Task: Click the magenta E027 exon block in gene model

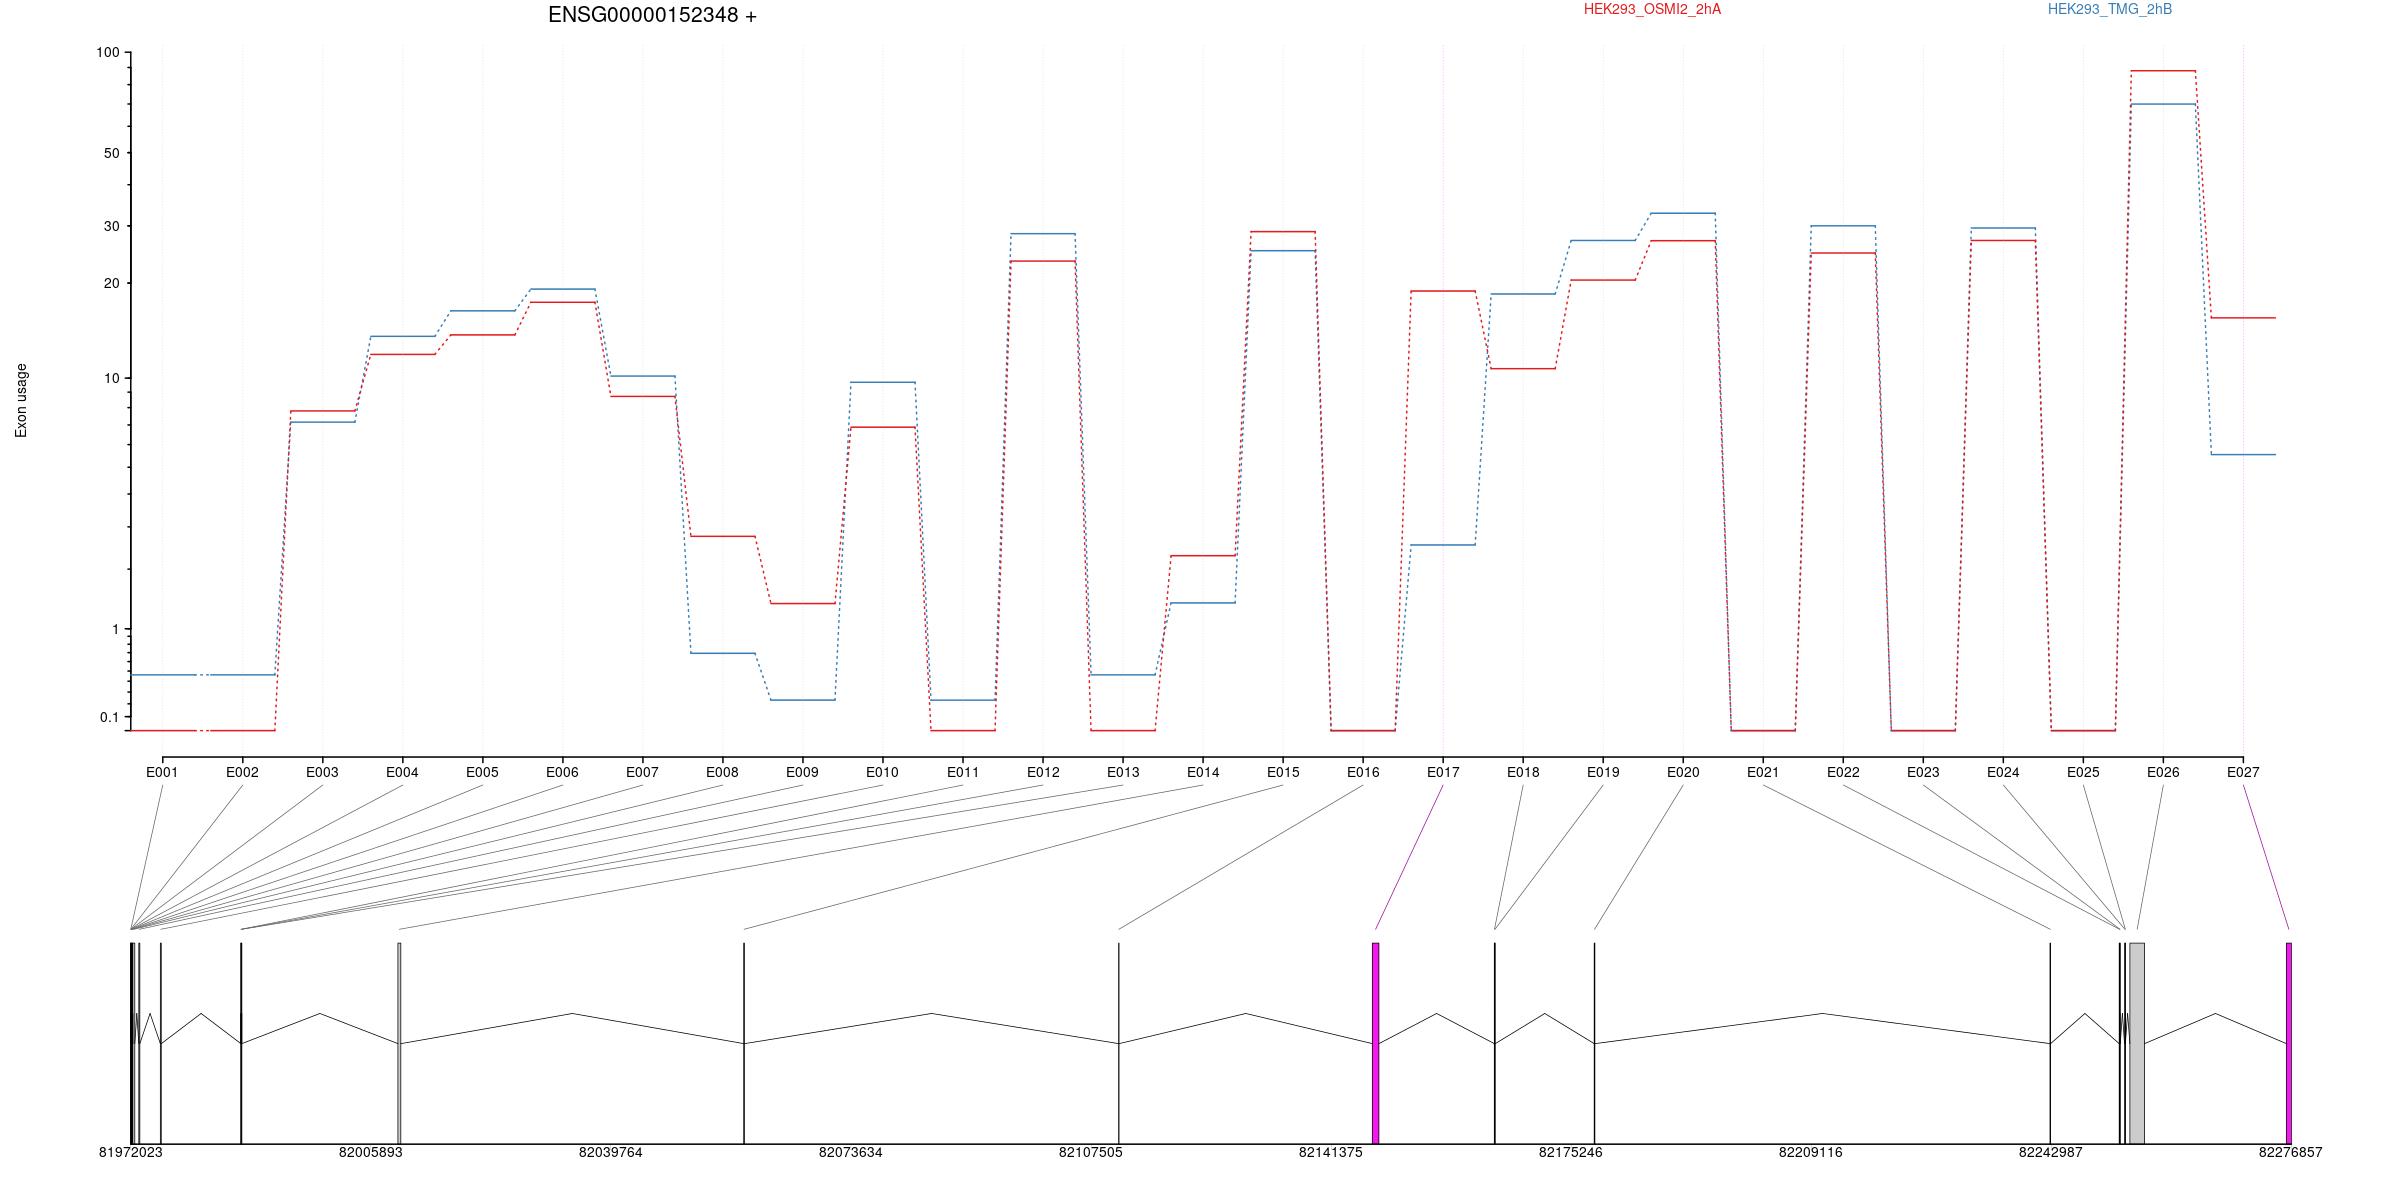Action: point(2288,1043)
